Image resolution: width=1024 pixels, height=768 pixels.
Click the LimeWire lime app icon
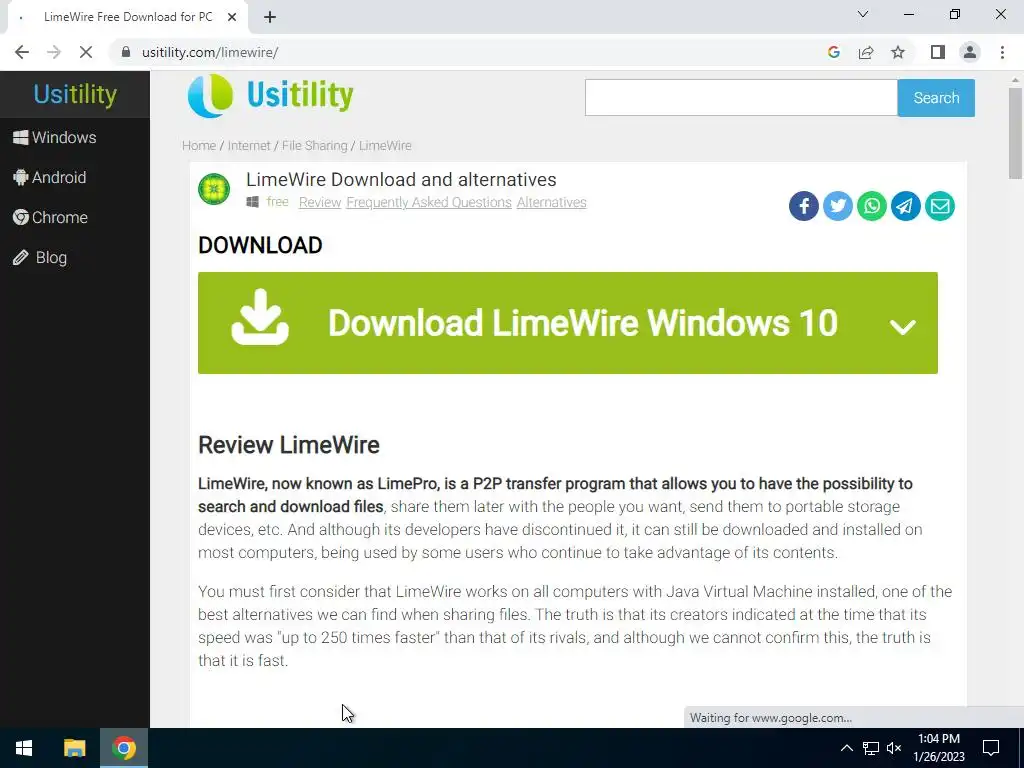(214, 189)
